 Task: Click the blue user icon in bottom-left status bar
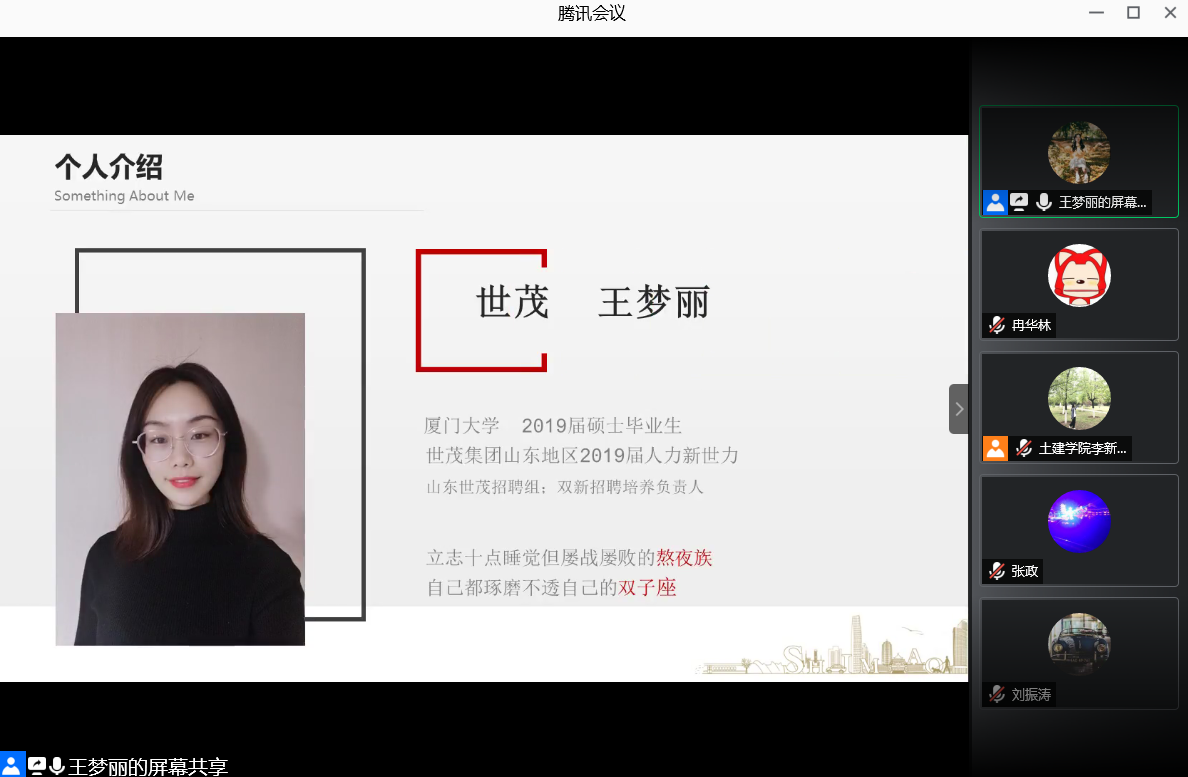click(x=12, y=766)
